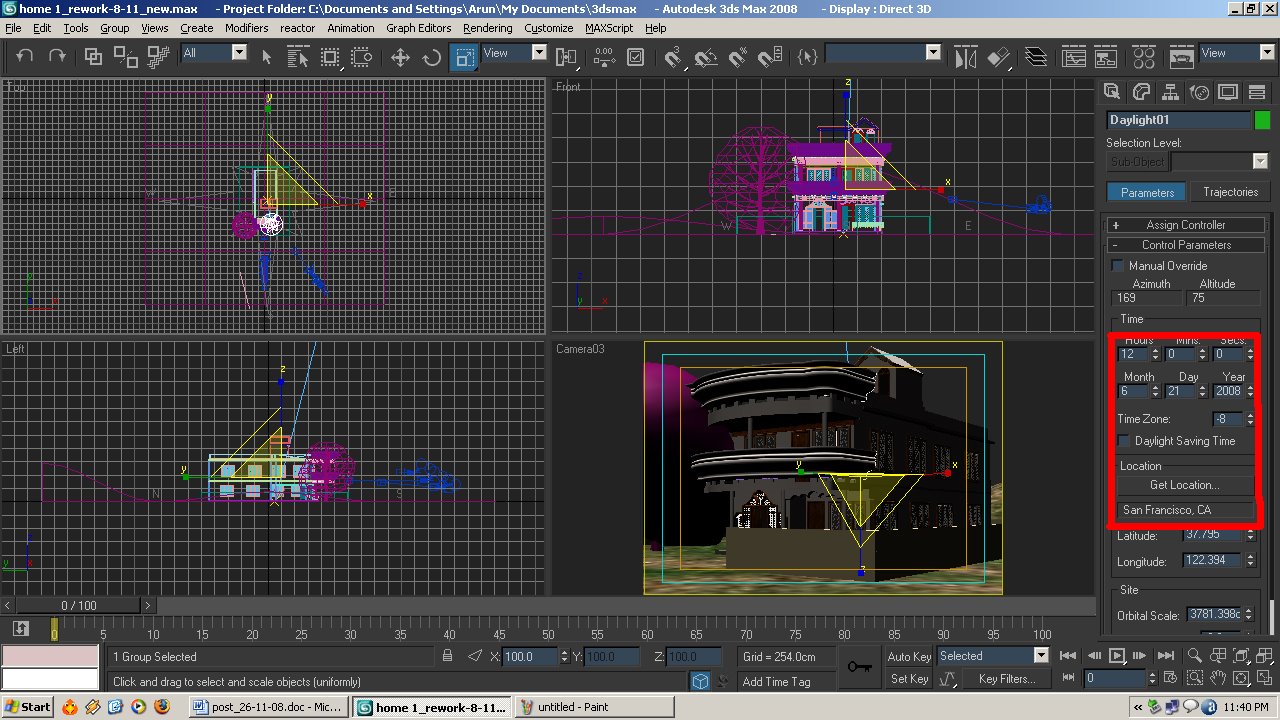Collapse the Control Parameters rollout

click(1186, 245)
